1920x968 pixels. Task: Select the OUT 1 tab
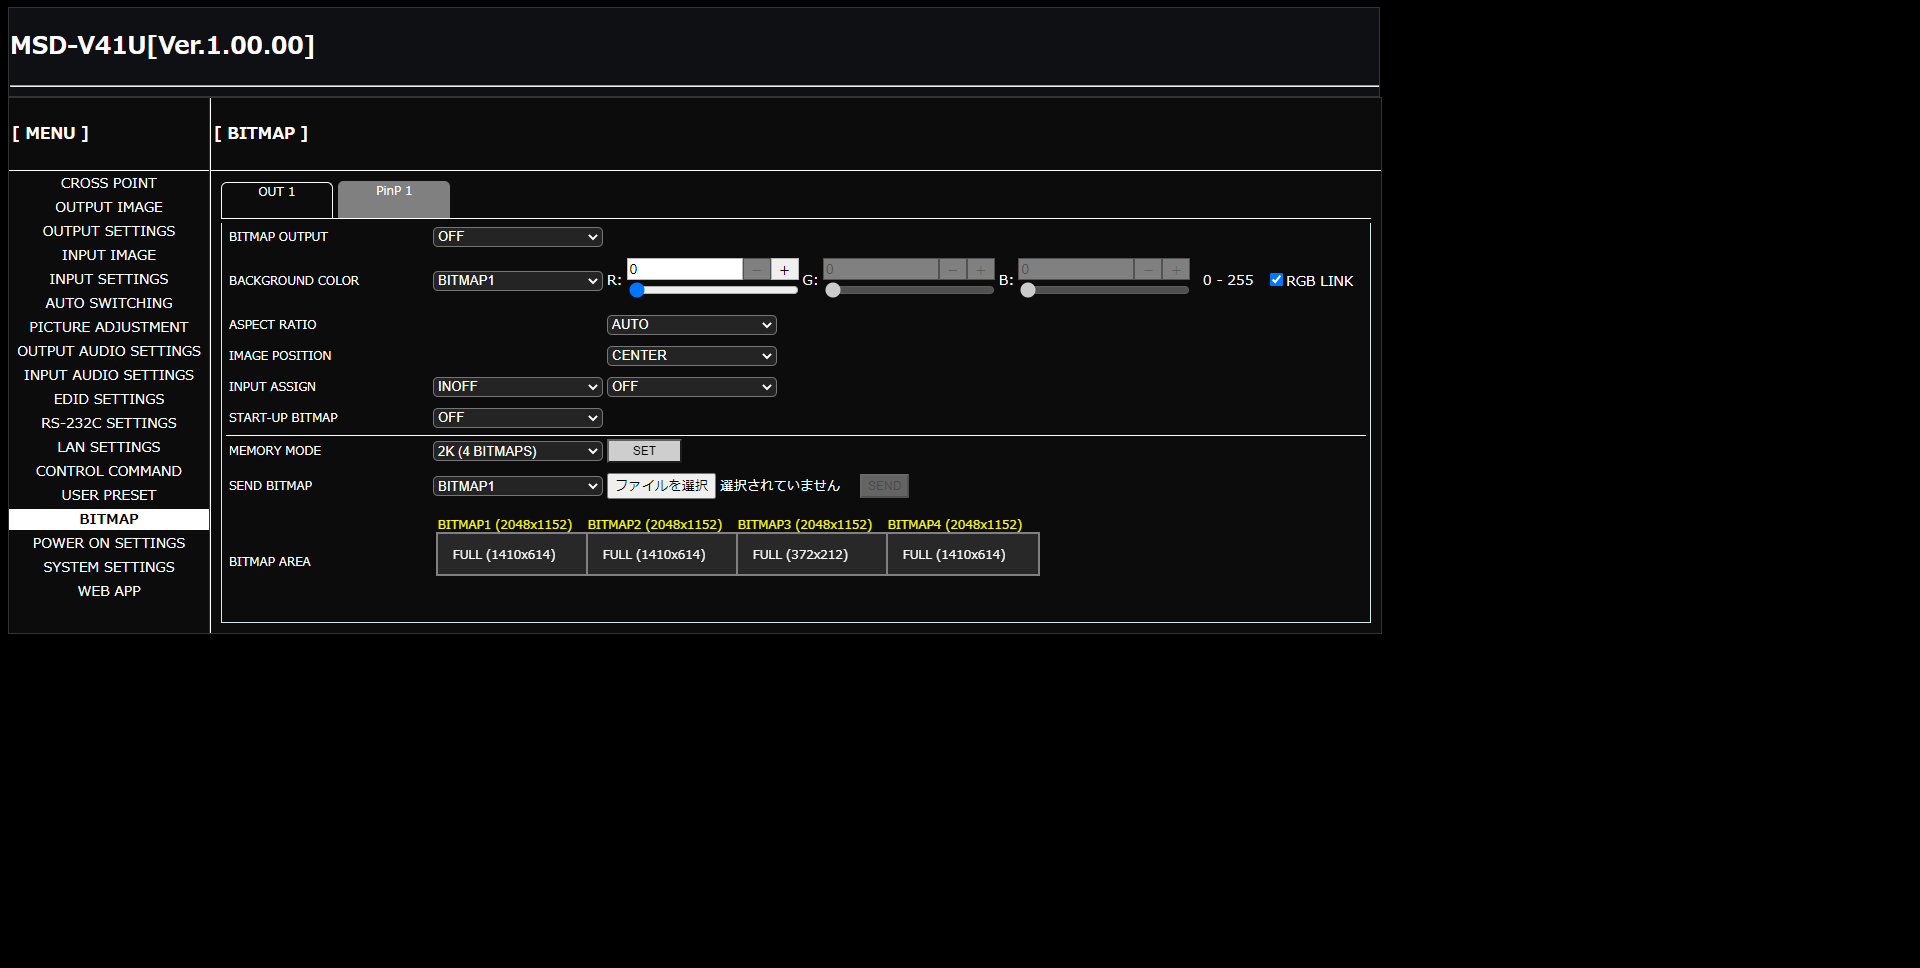pyautogui.click(x=277, y=198)
